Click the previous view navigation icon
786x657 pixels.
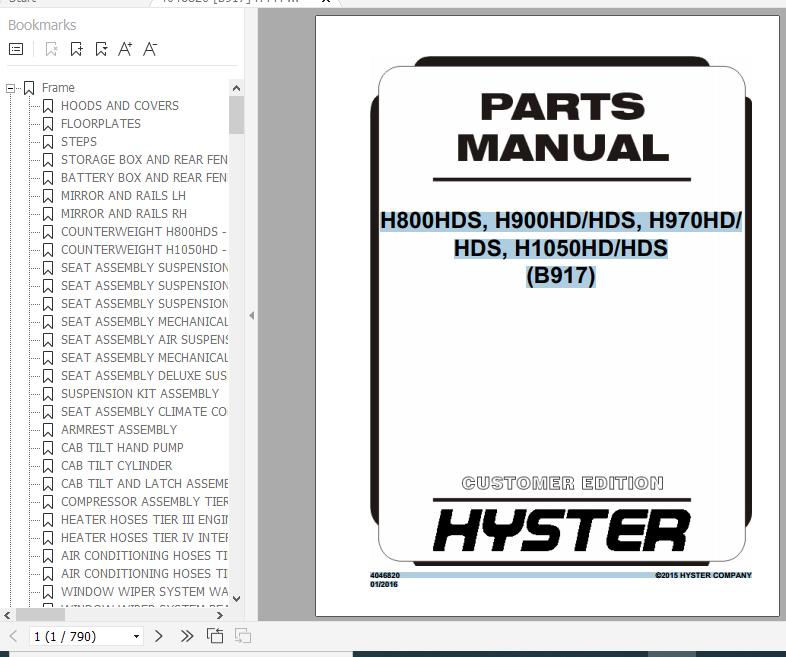[x=215, y=636]
